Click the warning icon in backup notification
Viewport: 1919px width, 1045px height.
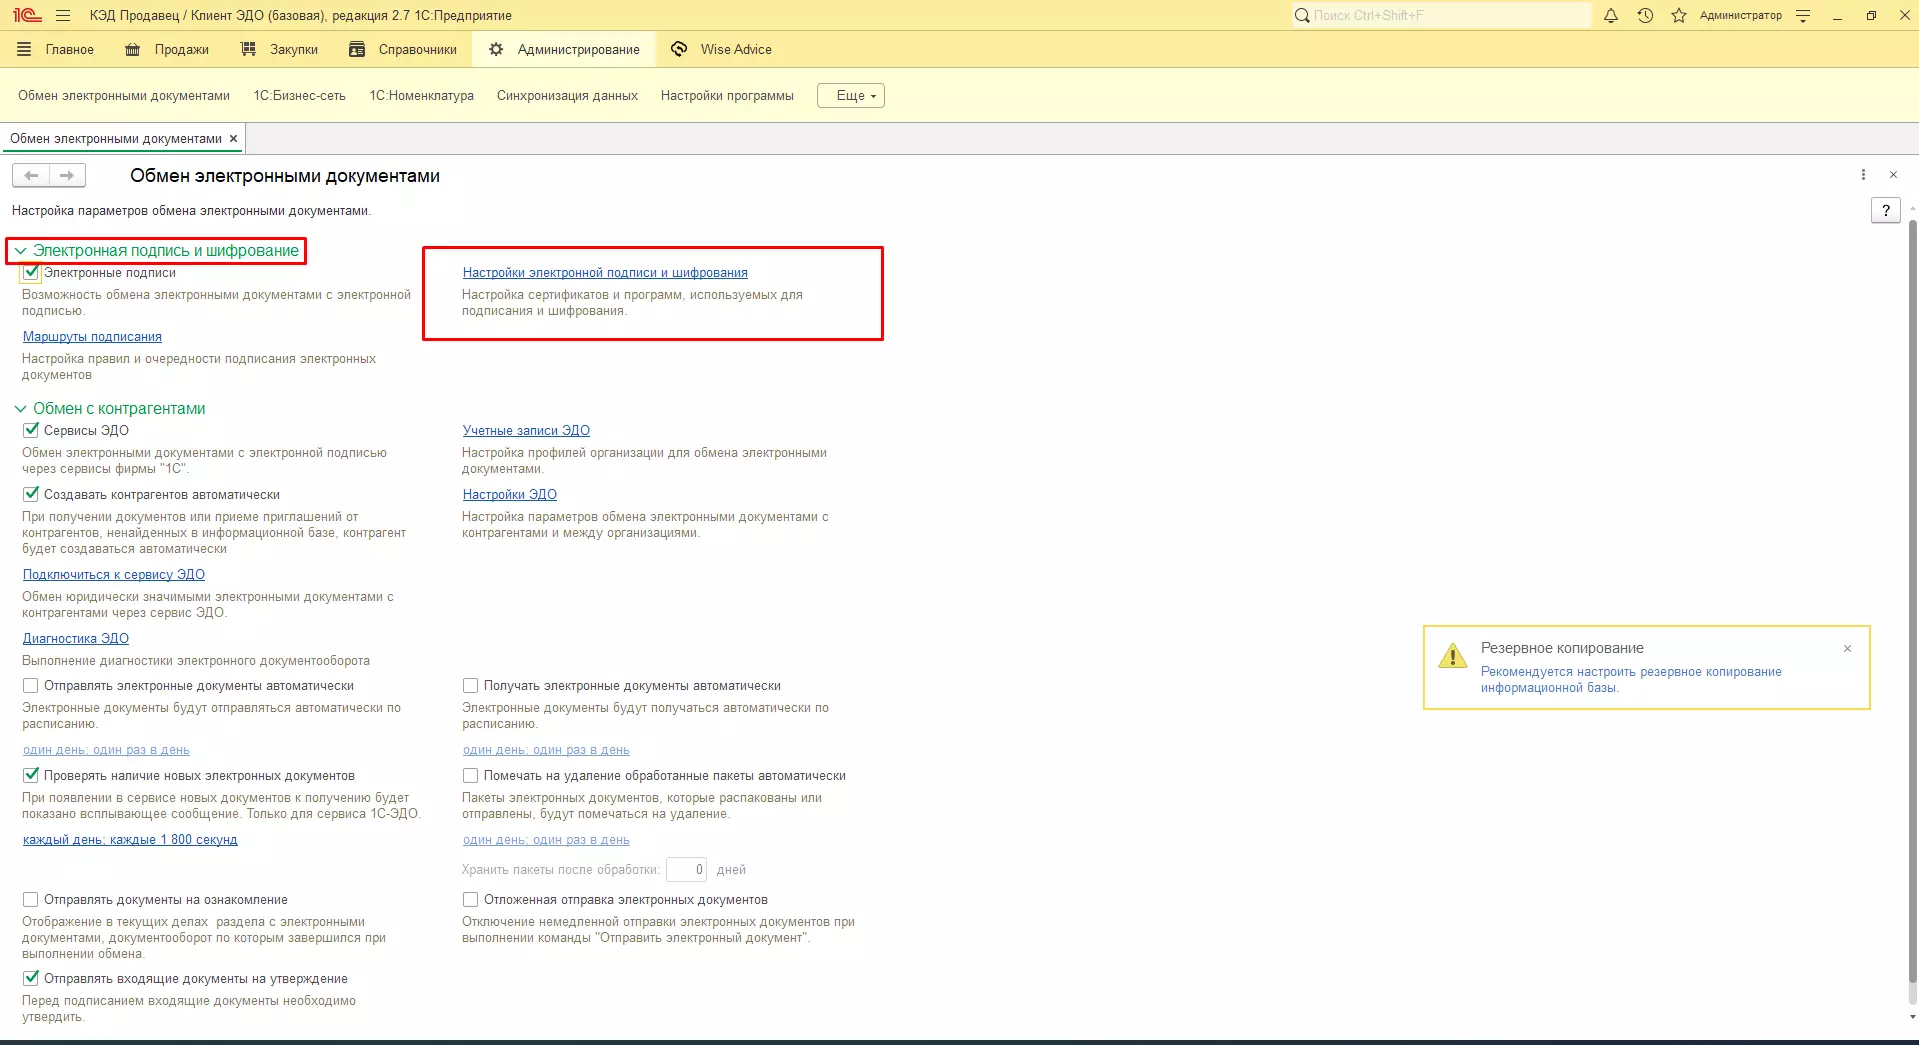tap(1452, 656)
